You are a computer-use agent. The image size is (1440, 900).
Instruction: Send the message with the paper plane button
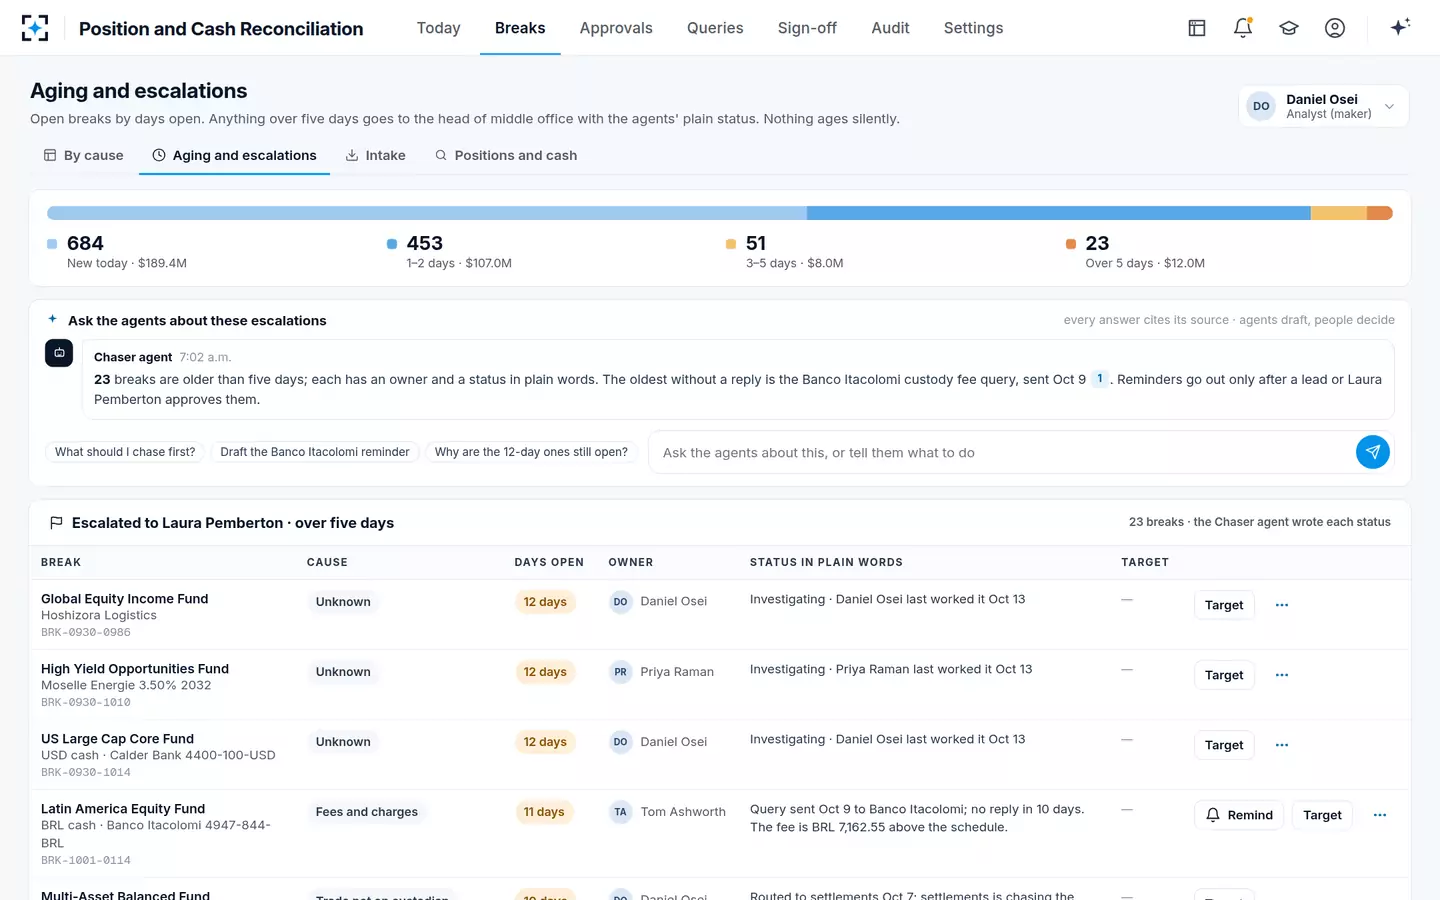coord(1373,452)
